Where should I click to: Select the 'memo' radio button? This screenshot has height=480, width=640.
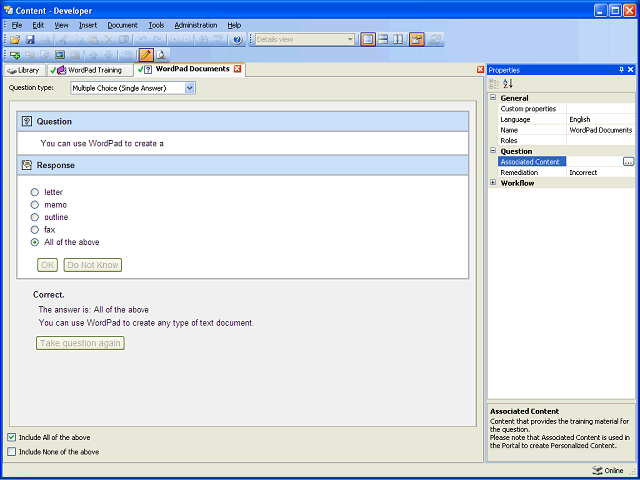35,204
